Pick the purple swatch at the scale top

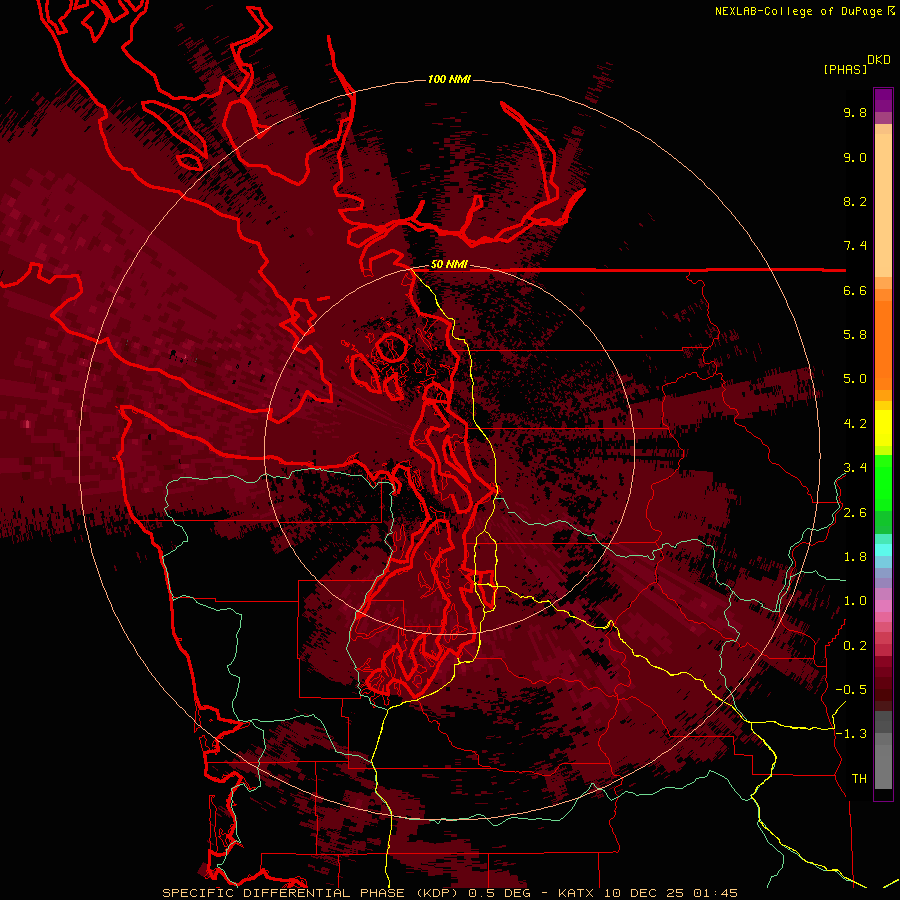tap(883, 100)
